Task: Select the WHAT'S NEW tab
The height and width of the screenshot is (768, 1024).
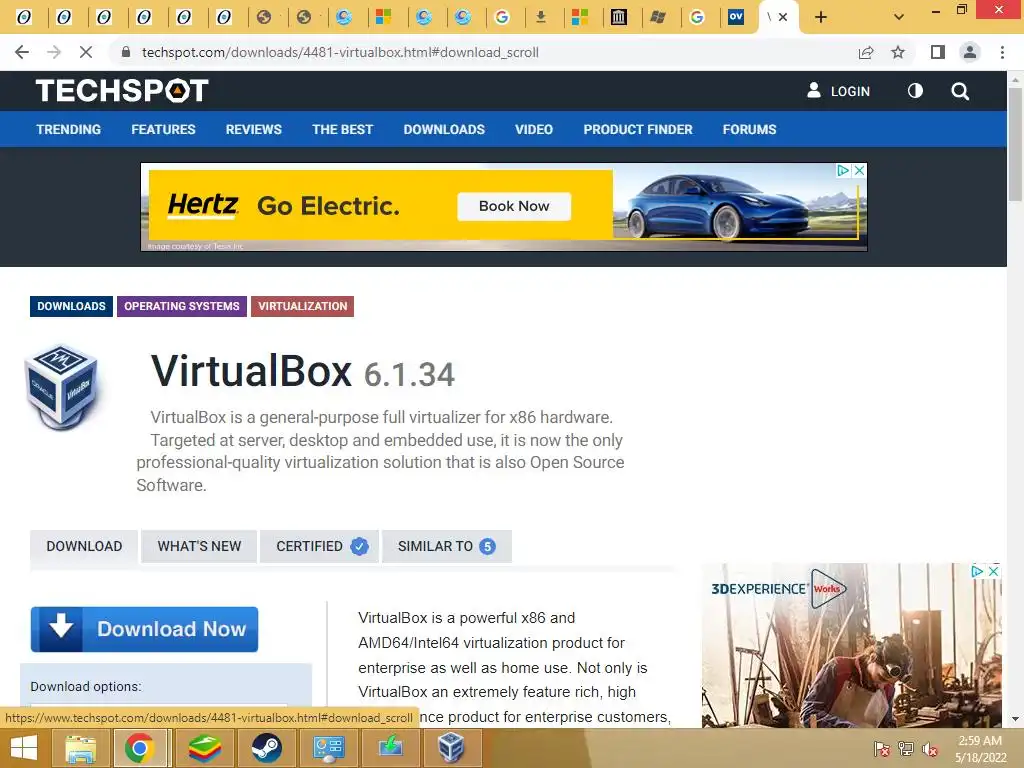Action: point(199,547)
